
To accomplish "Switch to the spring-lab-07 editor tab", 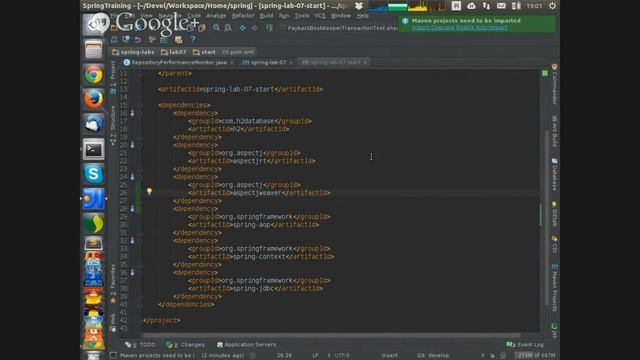I will pyautogui.click(x=268, y=62).
